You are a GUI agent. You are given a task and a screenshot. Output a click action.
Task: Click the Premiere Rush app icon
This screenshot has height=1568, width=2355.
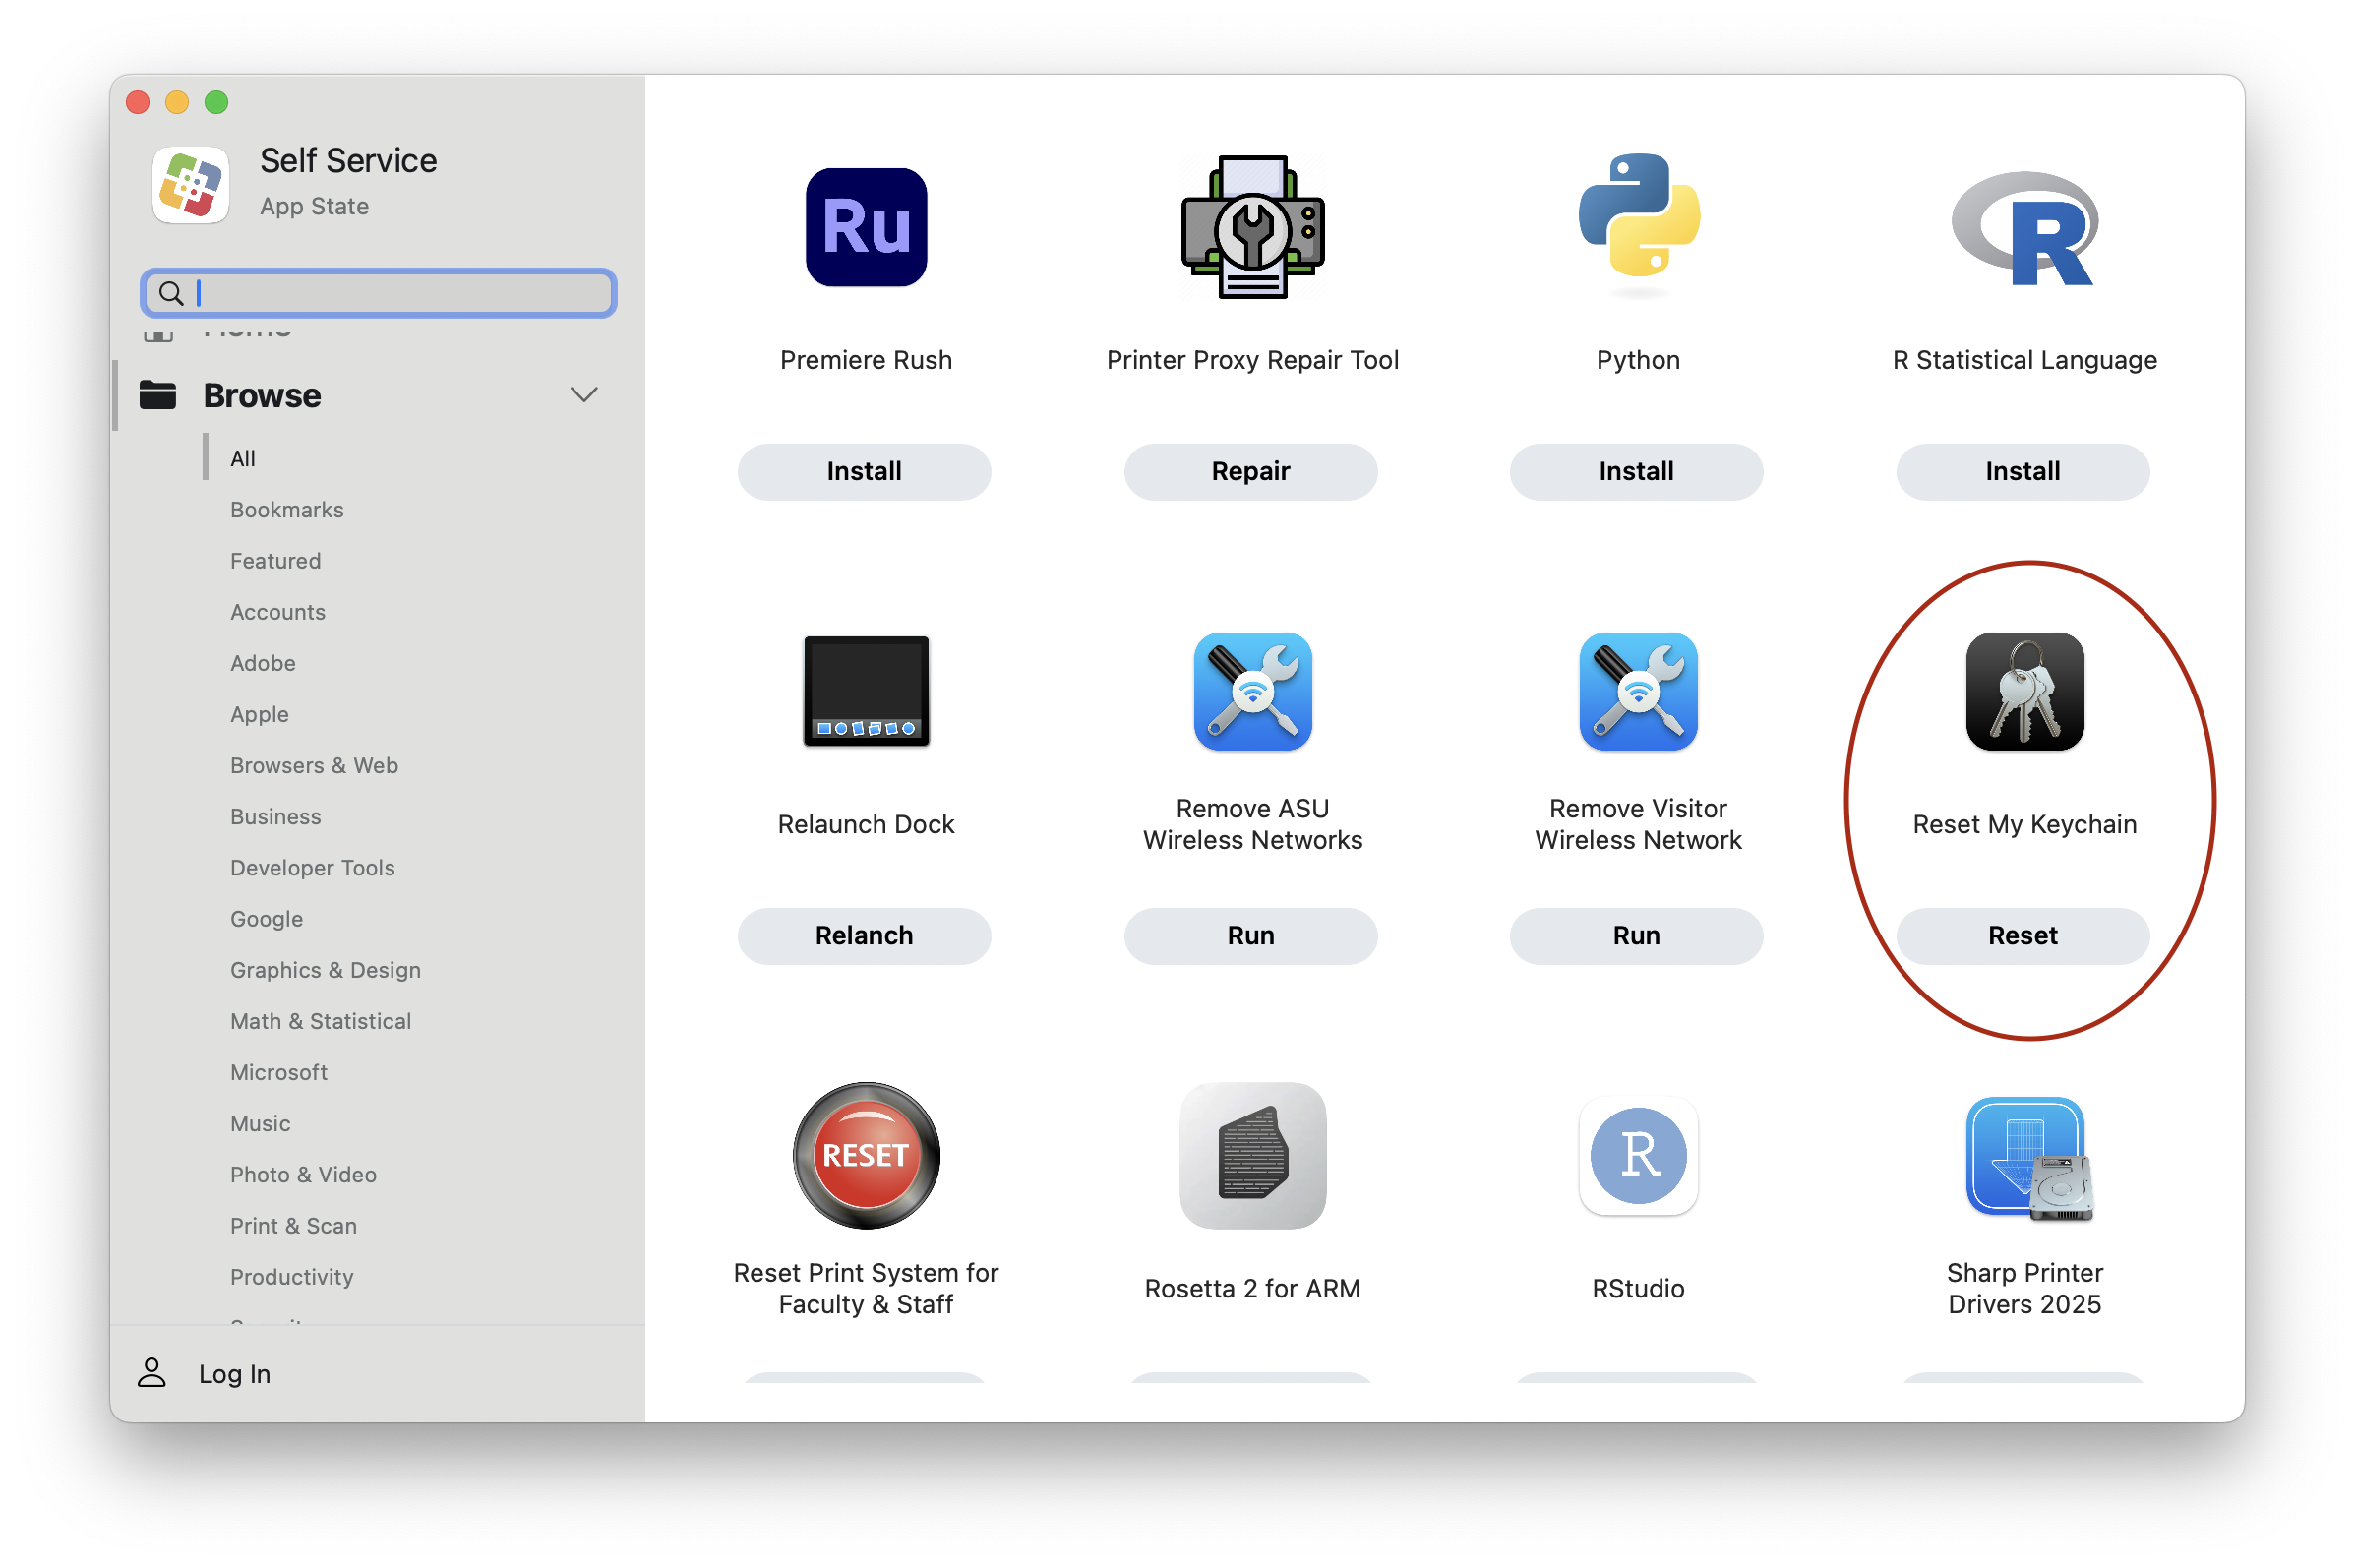click(x=865, y=227)
